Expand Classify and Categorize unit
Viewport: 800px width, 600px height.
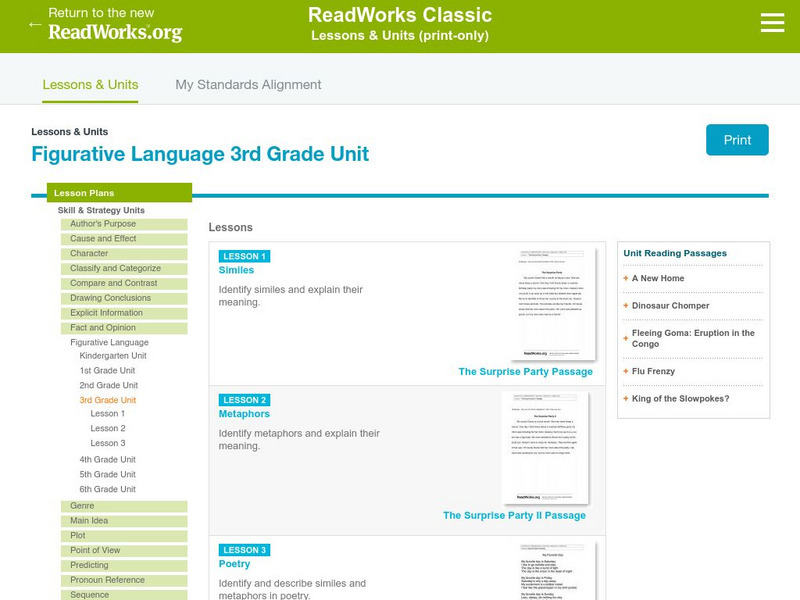point(124,268)
